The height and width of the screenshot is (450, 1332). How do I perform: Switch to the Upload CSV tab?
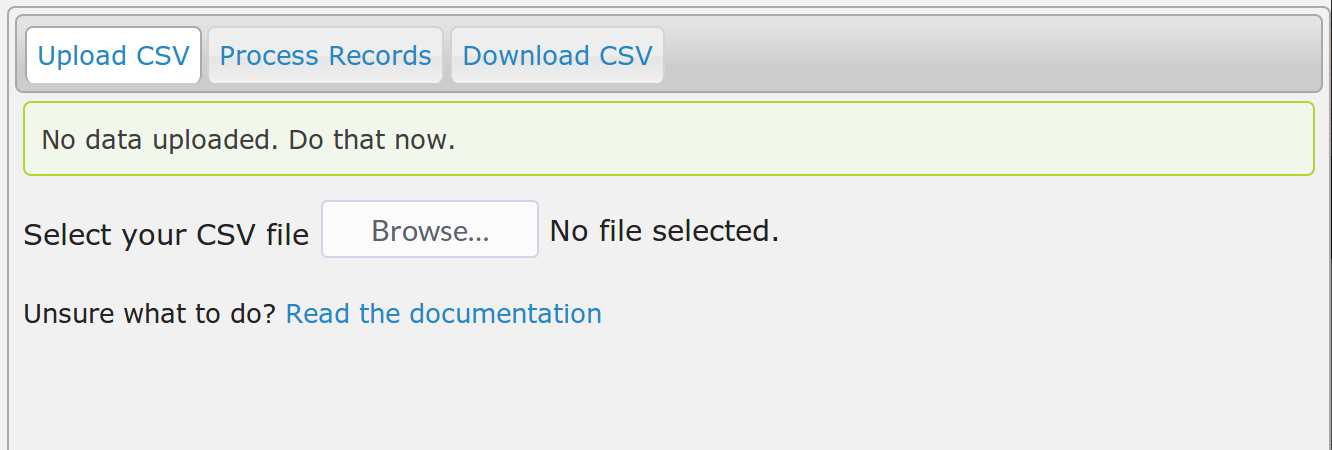coord(113,56)
